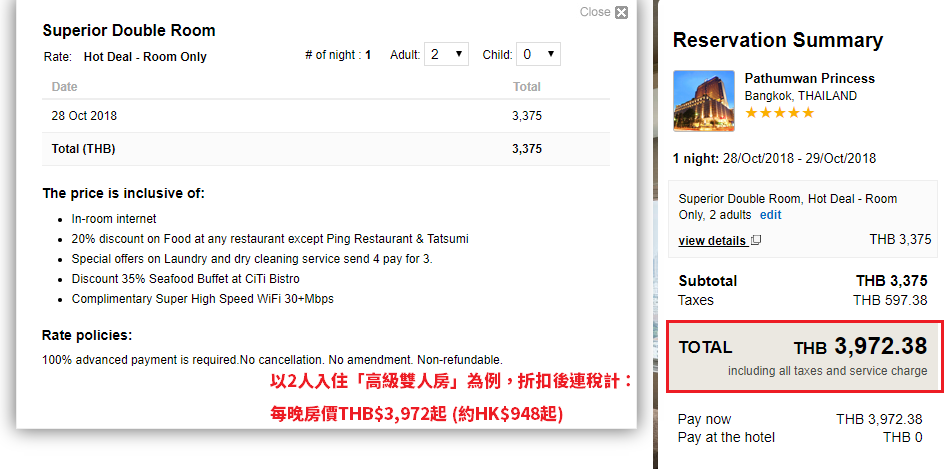Click the edit link for room selection
Image resolution: width=944 pixels, height=469 pixels.
(771, 215)
